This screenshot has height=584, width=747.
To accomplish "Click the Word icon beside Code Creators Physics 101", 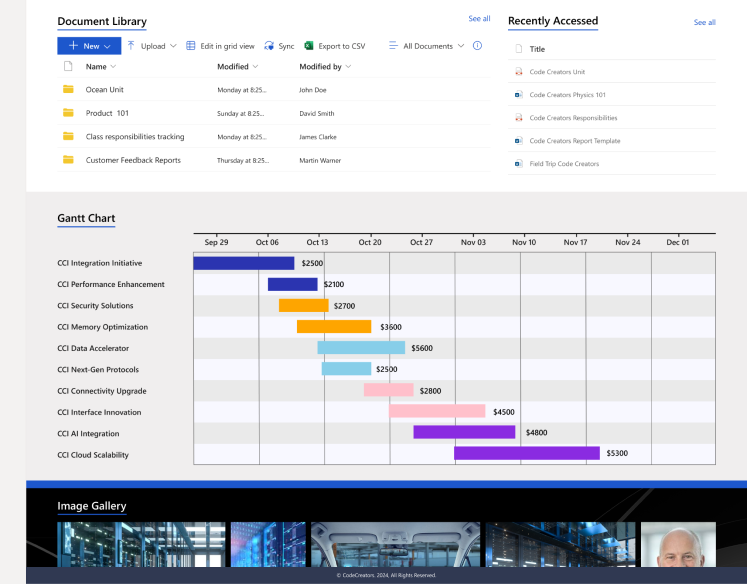I will point(518,95).
